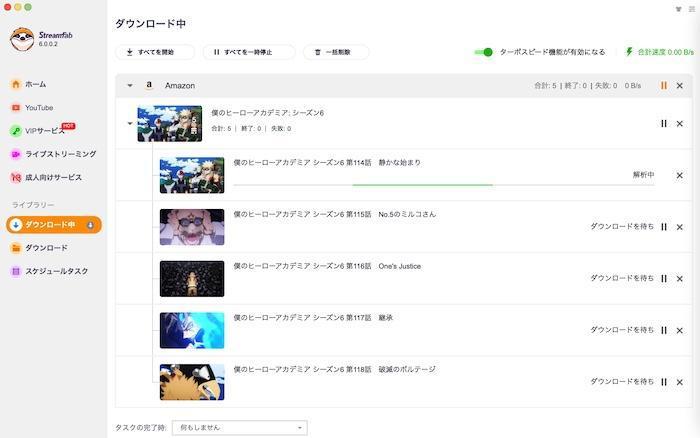Start all downloads with すべてを開始
The width and height of the screenshot is (700, 438).
155,52
